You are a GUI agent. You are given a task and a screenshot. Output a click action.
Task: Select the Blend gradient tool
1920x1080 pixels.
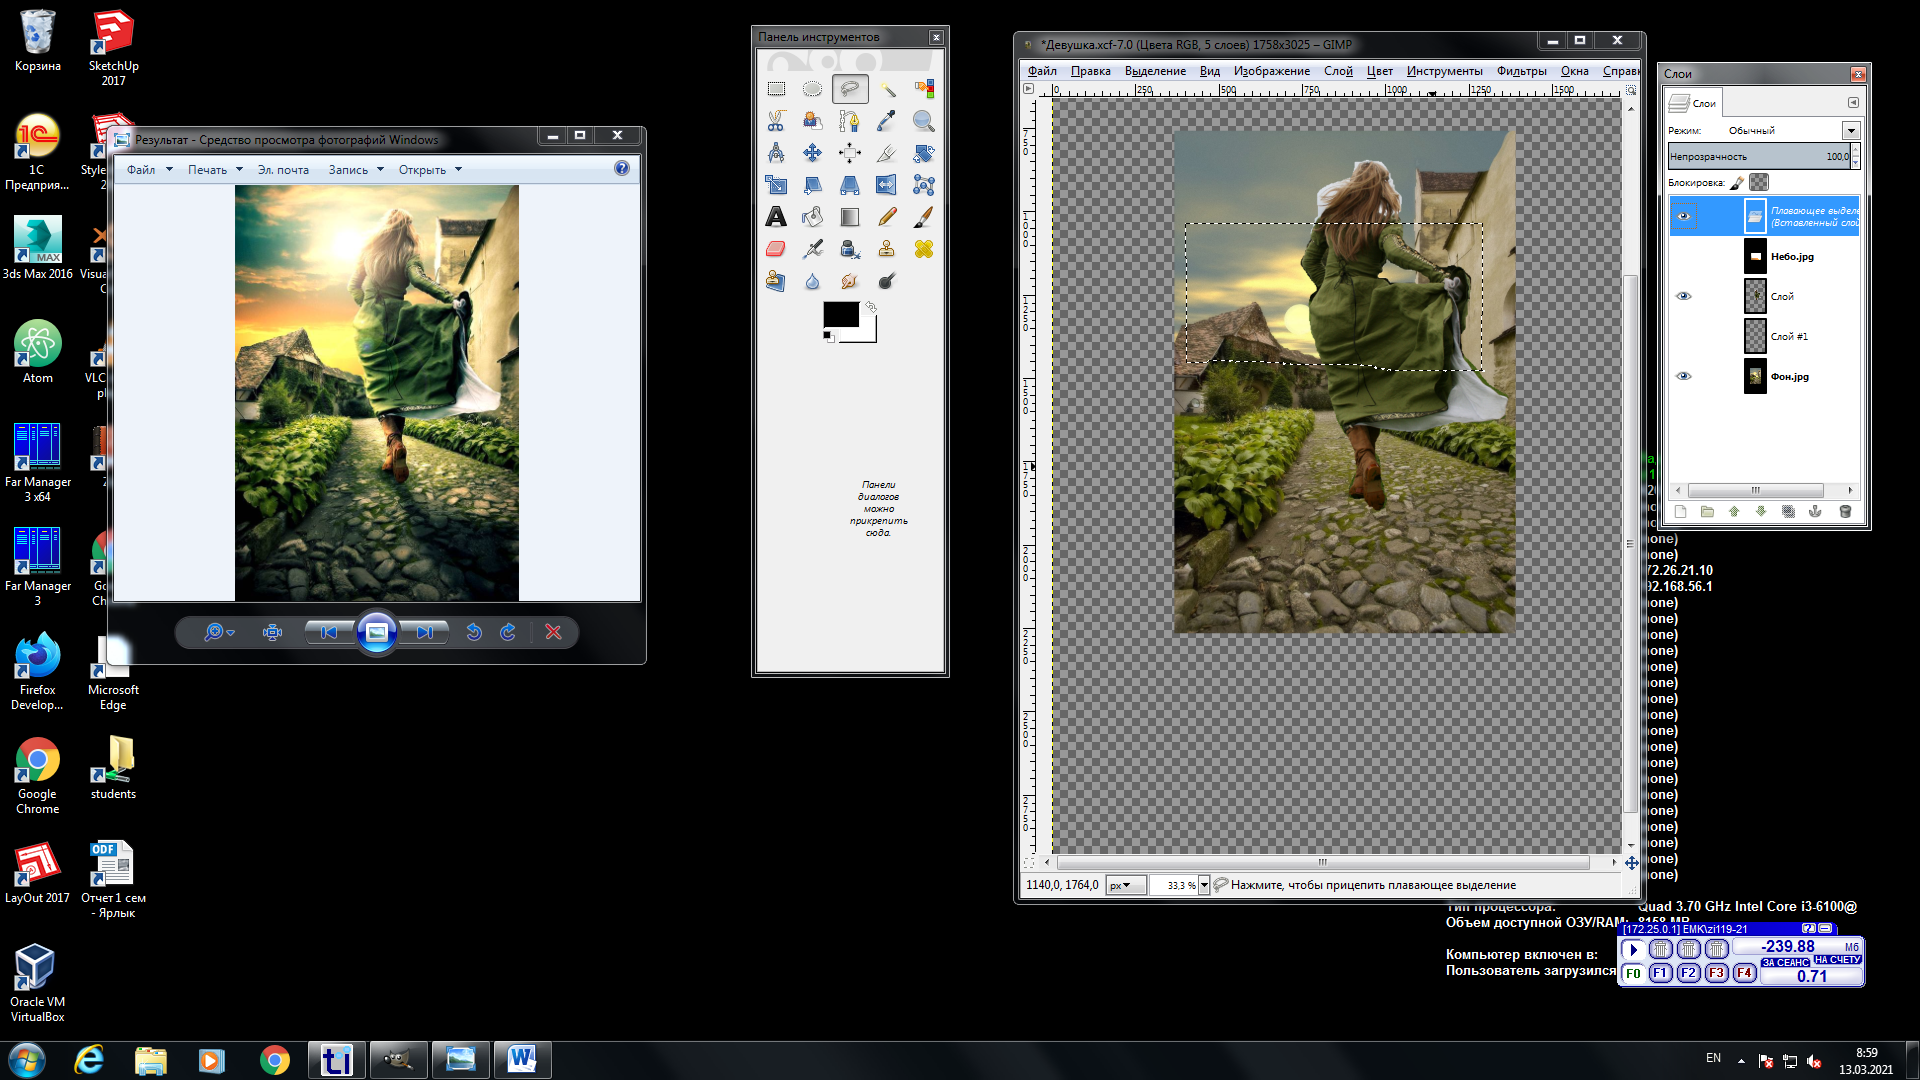(849, 217)
